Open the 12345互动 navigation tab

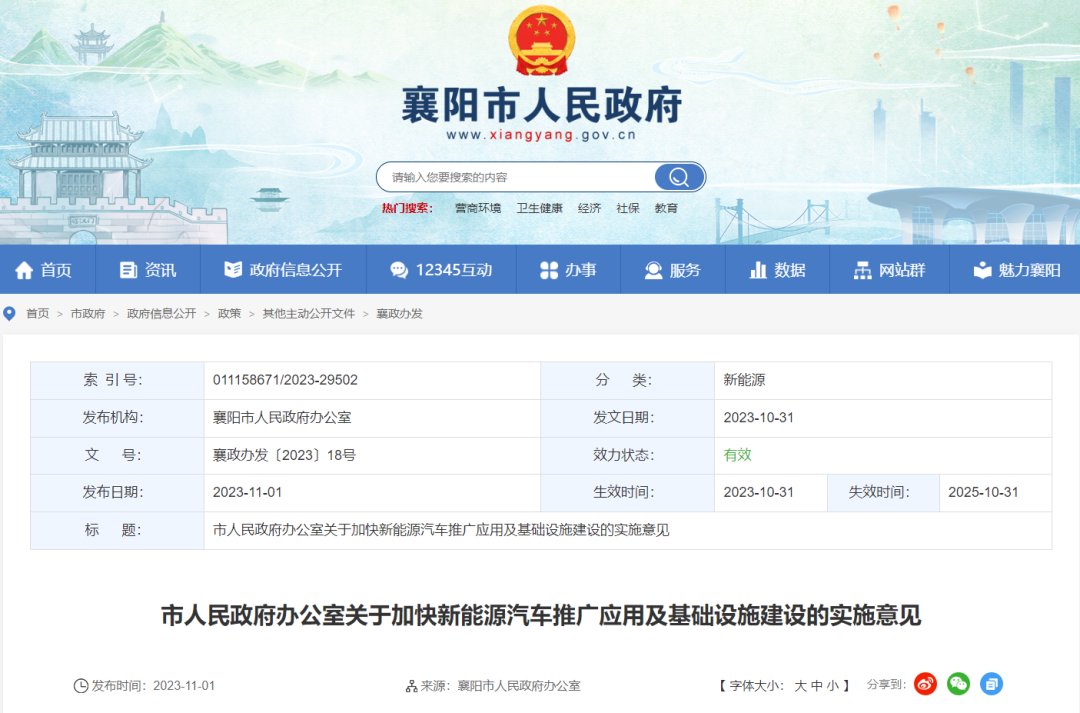[442, 270]
